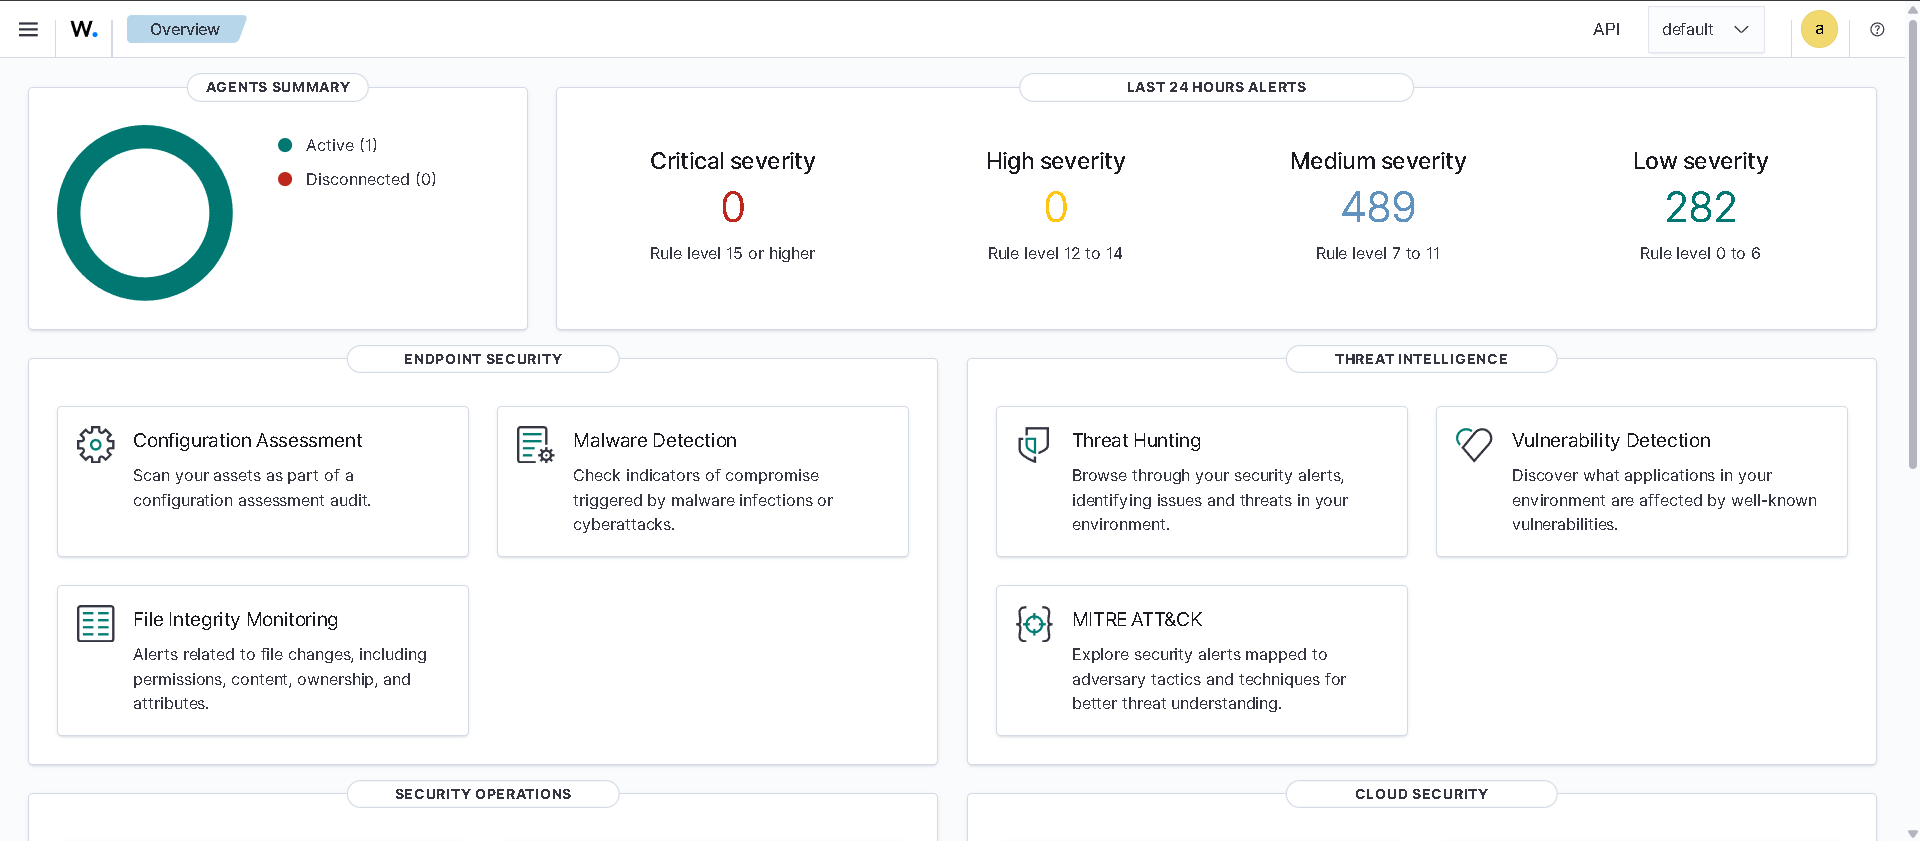Expand the default index pattern dropdown
The height and width of the screenshot is (841, 1920).
1705,29
